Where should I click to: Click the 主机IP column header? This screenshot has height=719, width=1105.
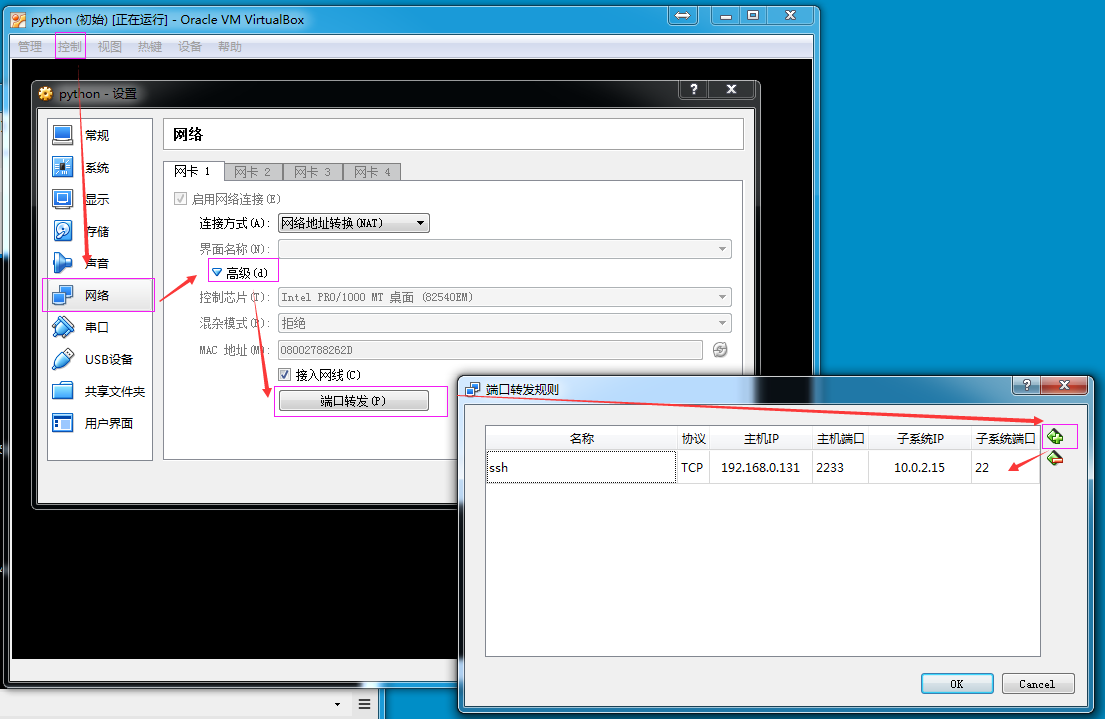(x=760, y=438)
